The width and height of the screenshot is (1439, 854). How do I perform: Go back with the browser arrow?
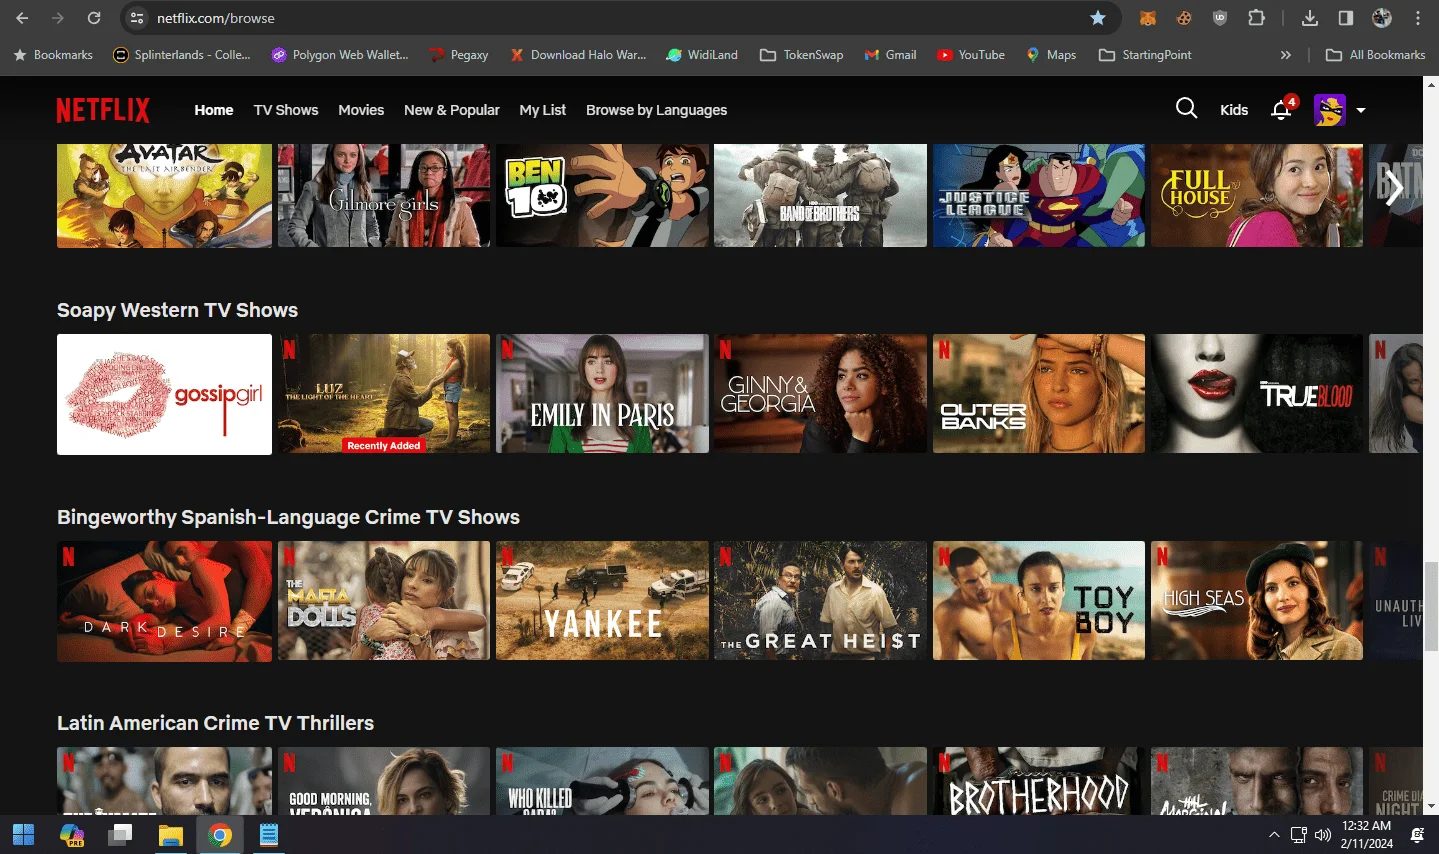coord(22,18)
